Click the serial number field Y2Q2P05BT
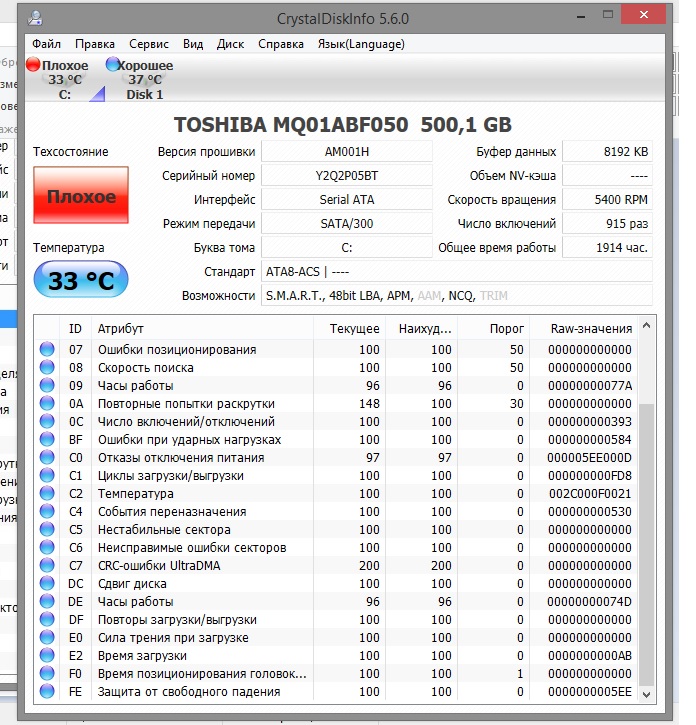Viewport: 696px width, 725px height. pyautogui.click(x=346, y=176)
